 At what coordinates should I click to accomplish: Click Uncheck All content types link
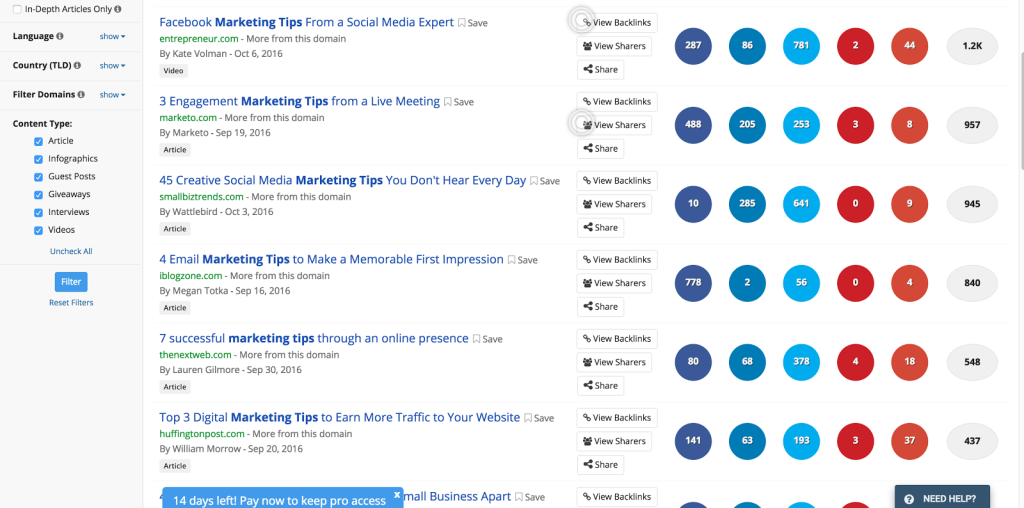[71, 251]
